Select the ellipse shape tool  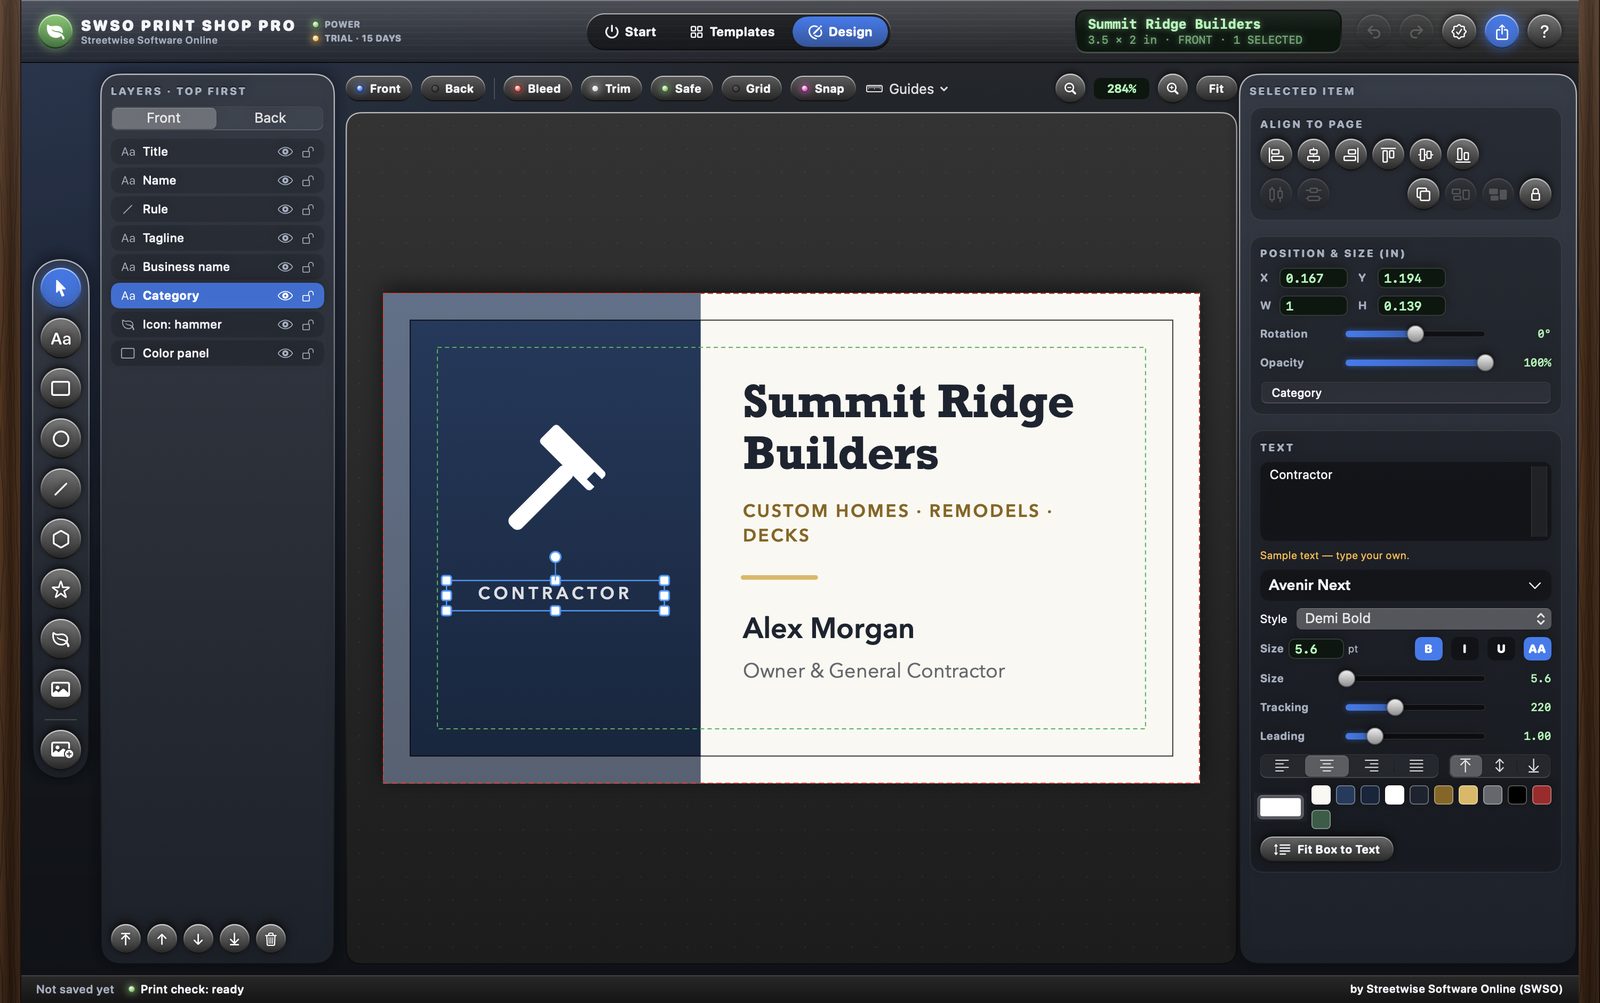click(60, 438)
